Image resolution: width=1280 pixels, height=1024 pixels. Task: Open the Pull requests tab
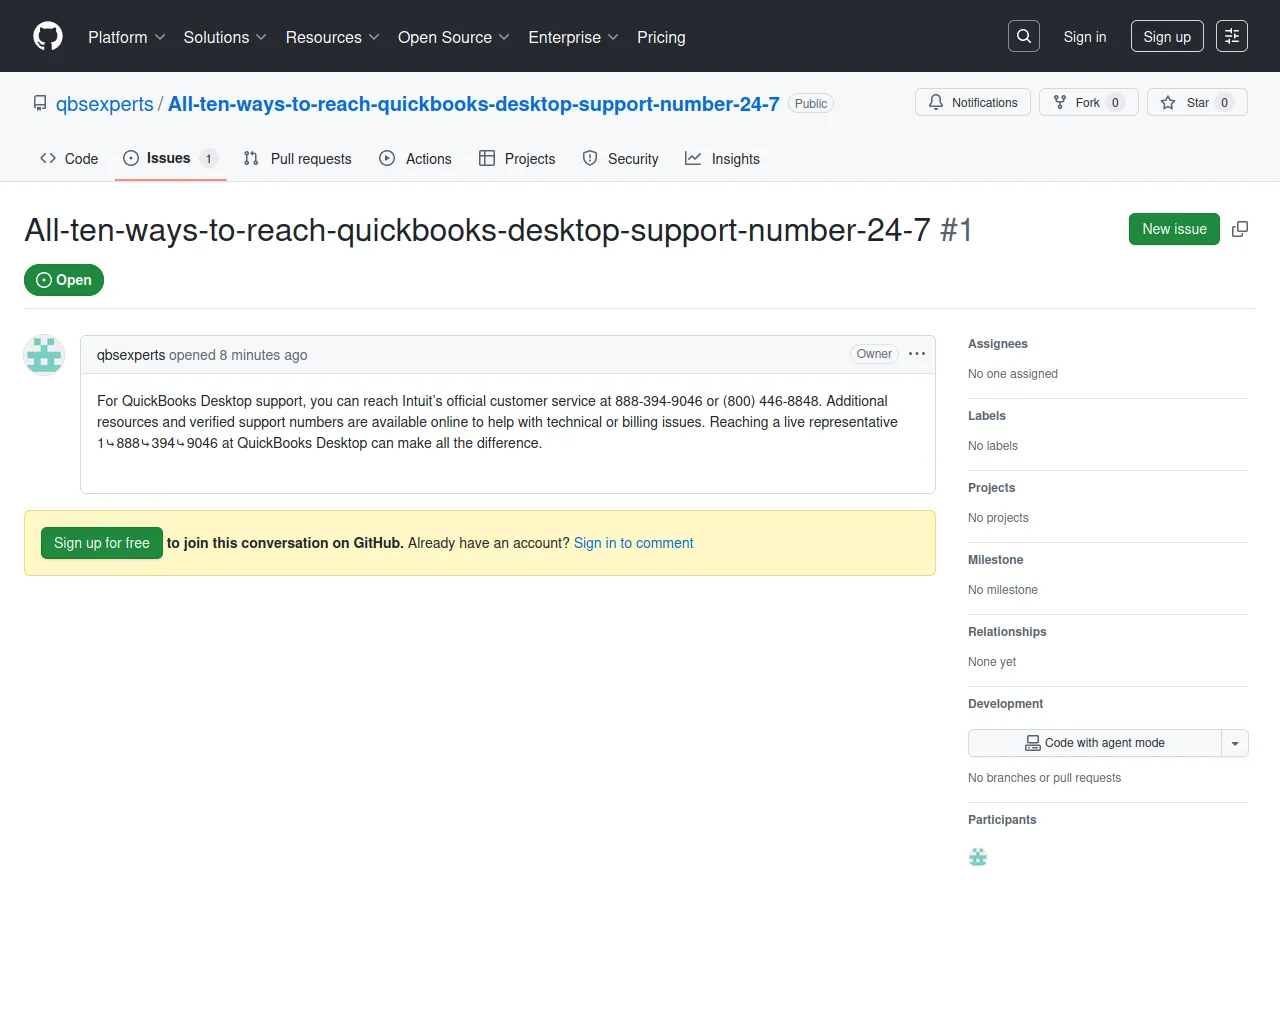click(x=298, y=159)
